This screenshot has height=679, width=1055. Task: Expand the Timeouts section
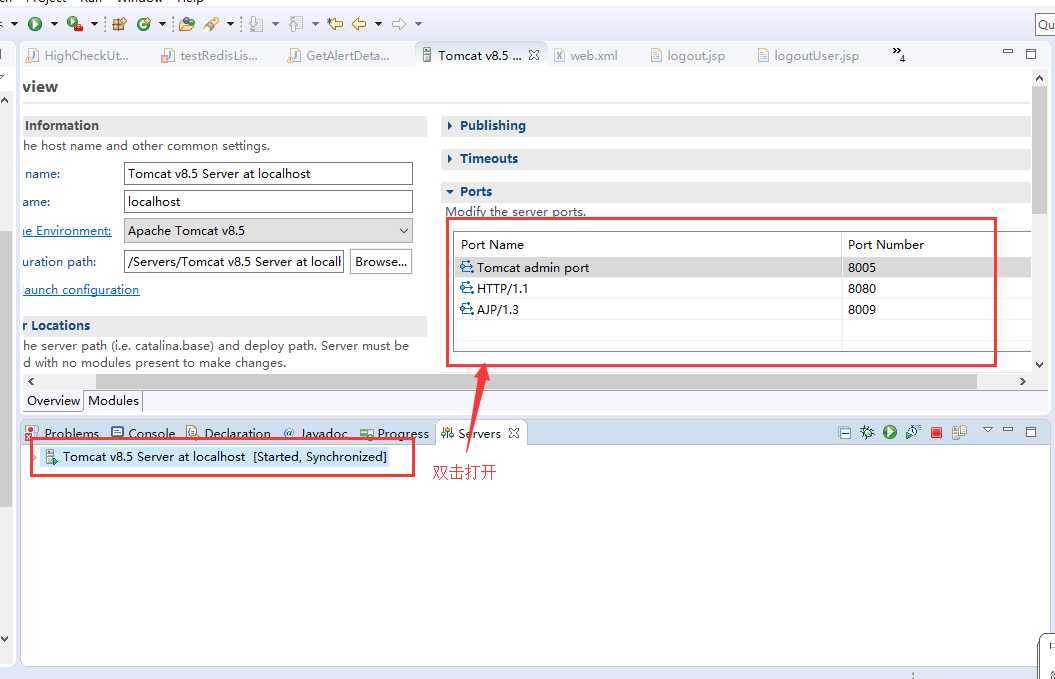click(x=450, y=159)
